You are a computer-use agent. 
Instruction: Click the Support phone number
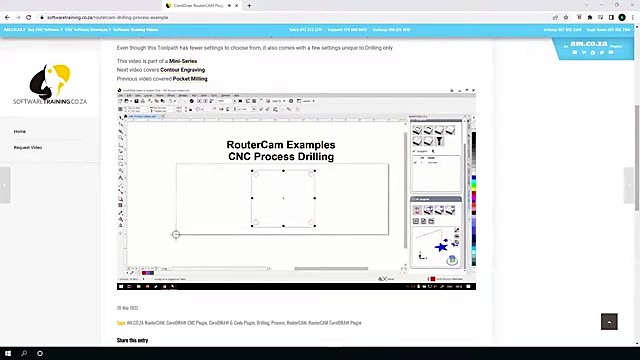click(x=347, y=30)
